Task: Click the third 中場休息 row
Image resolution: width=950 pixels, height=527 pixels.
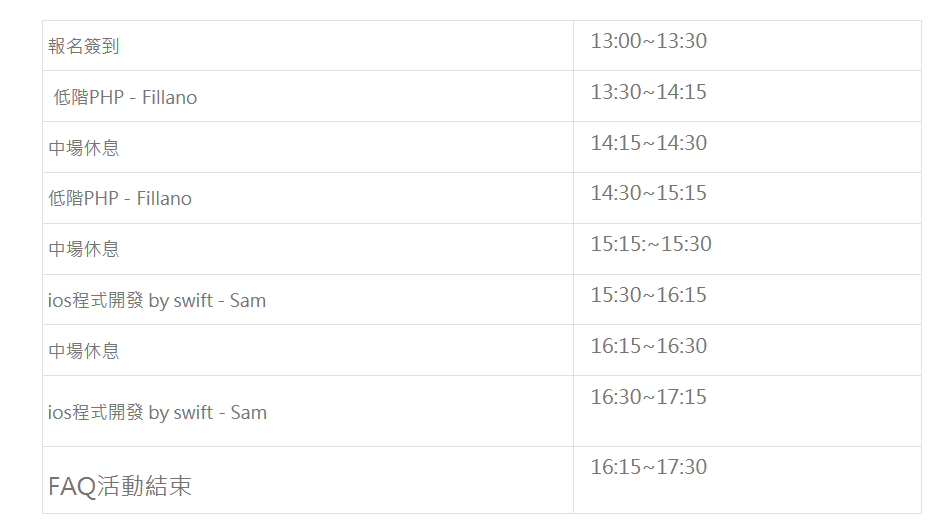Action: click(308, 350)
